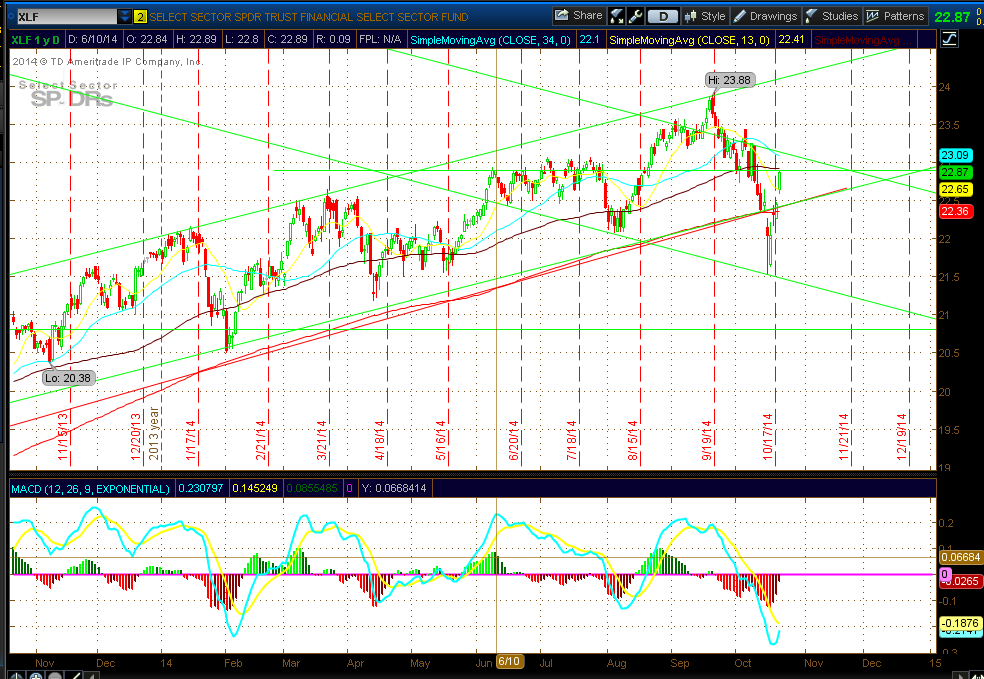Click the droplet icon beside Studies
This screenshot has width=984, height=679.
pos(808,17)
